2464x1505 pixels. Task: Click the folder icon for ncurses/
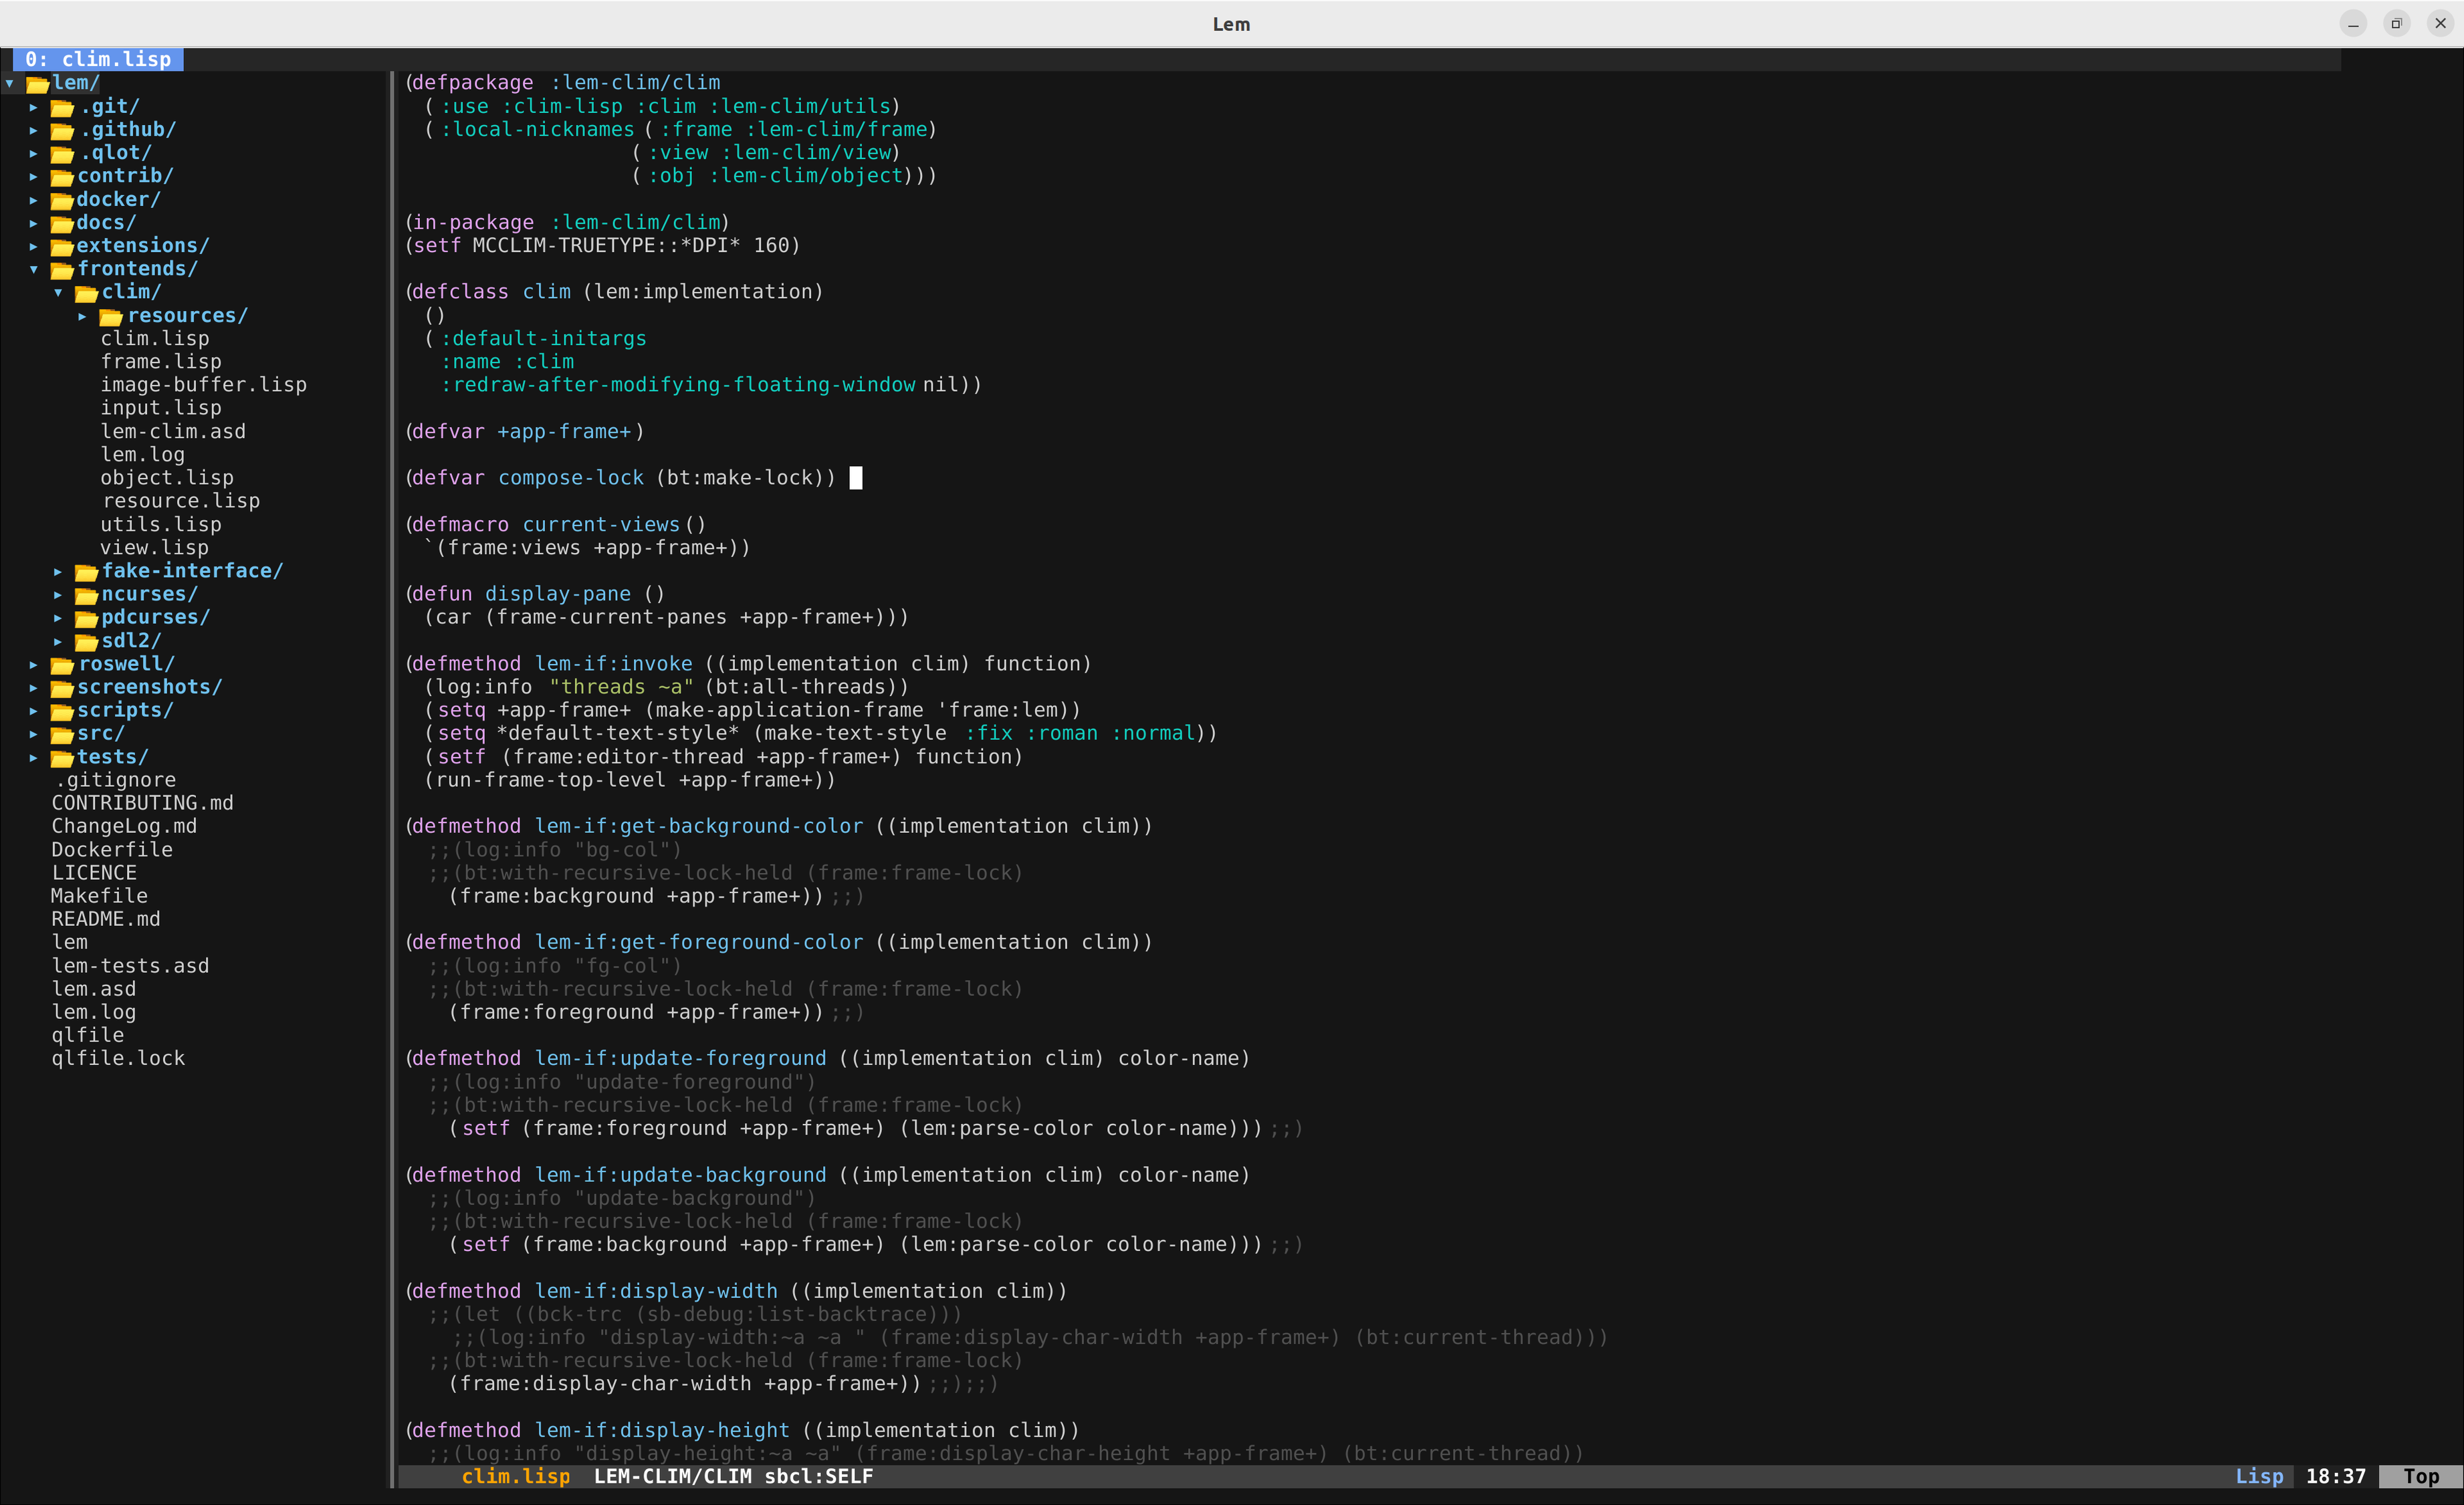[87, 596]
